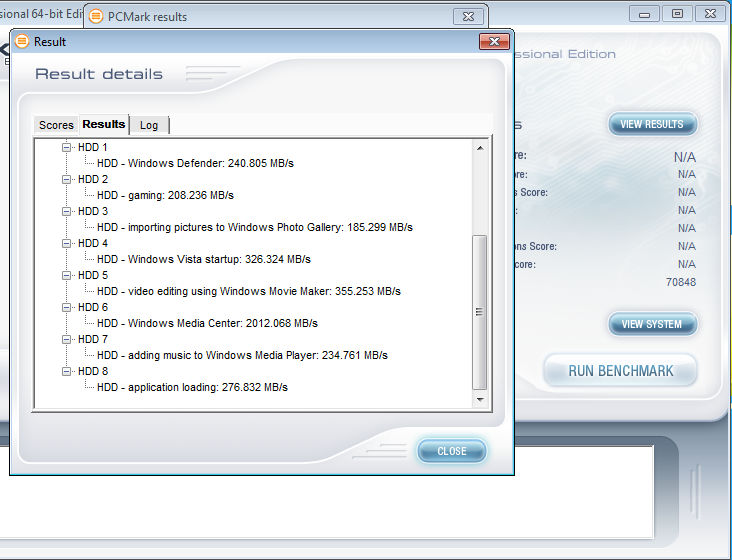Close the Result dialog with red X
The width and height of the screenshot is (732, 560).
coord(494,42)
